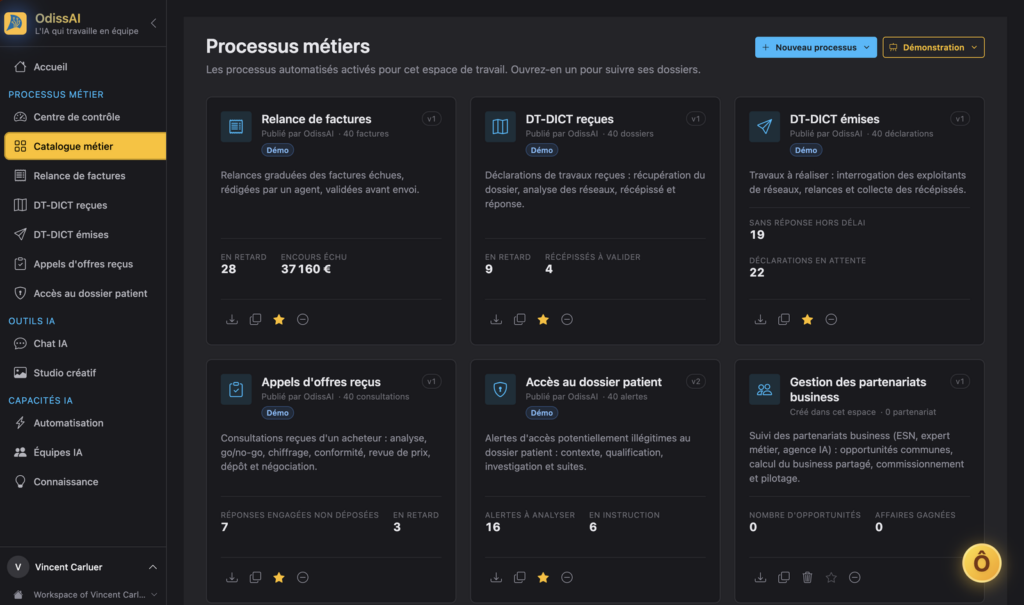The image size is (1024, 605).
Task: Toggle the empty favorite star on Gestion des partenariats card
Action: click(831, 578)
